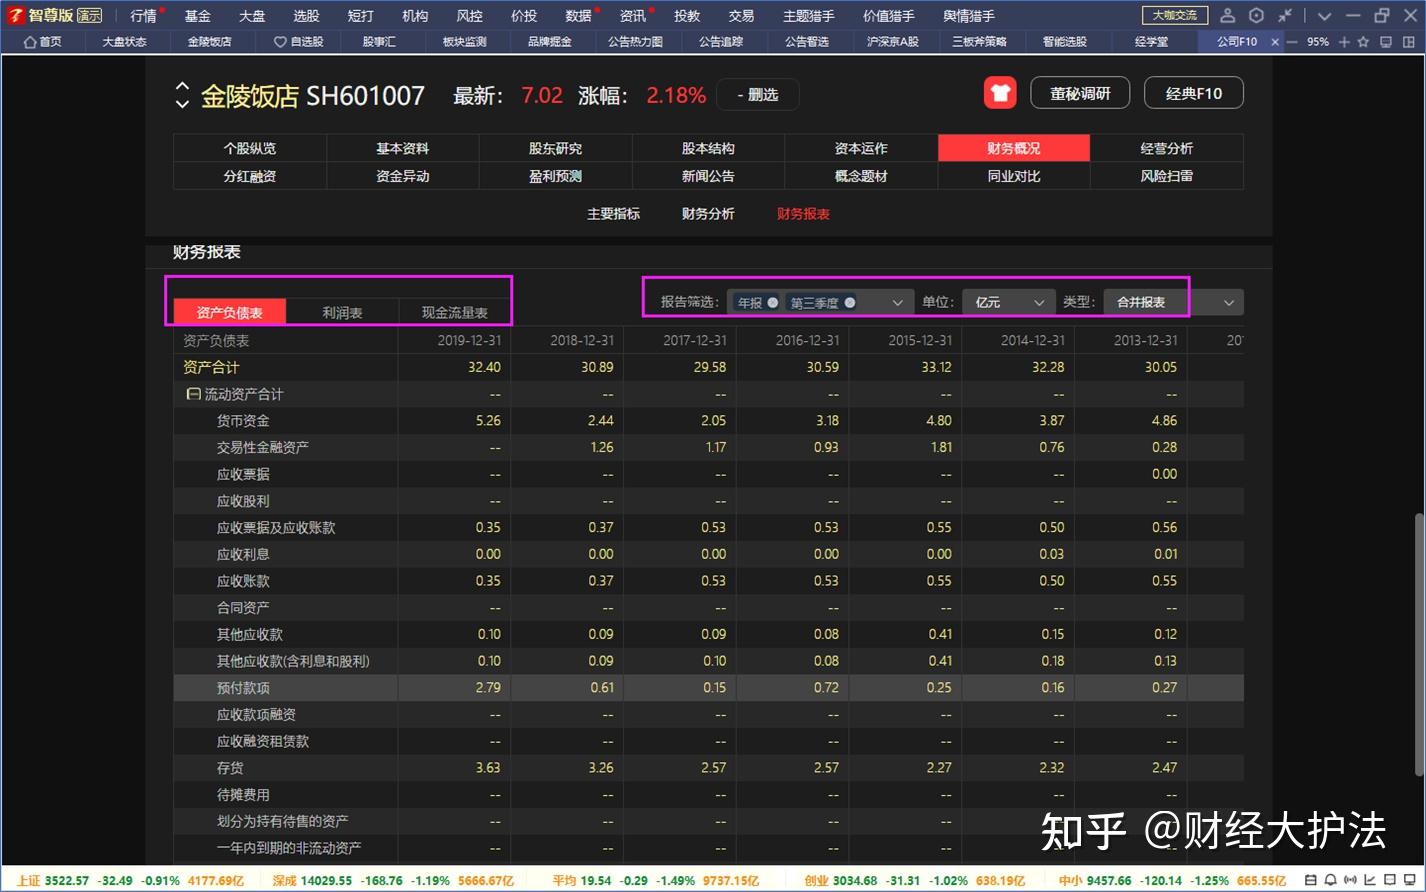This screenshot has height=892, width=1426.
Task: Click the plus to increase 95% zoom
Action: point(1345,42)
